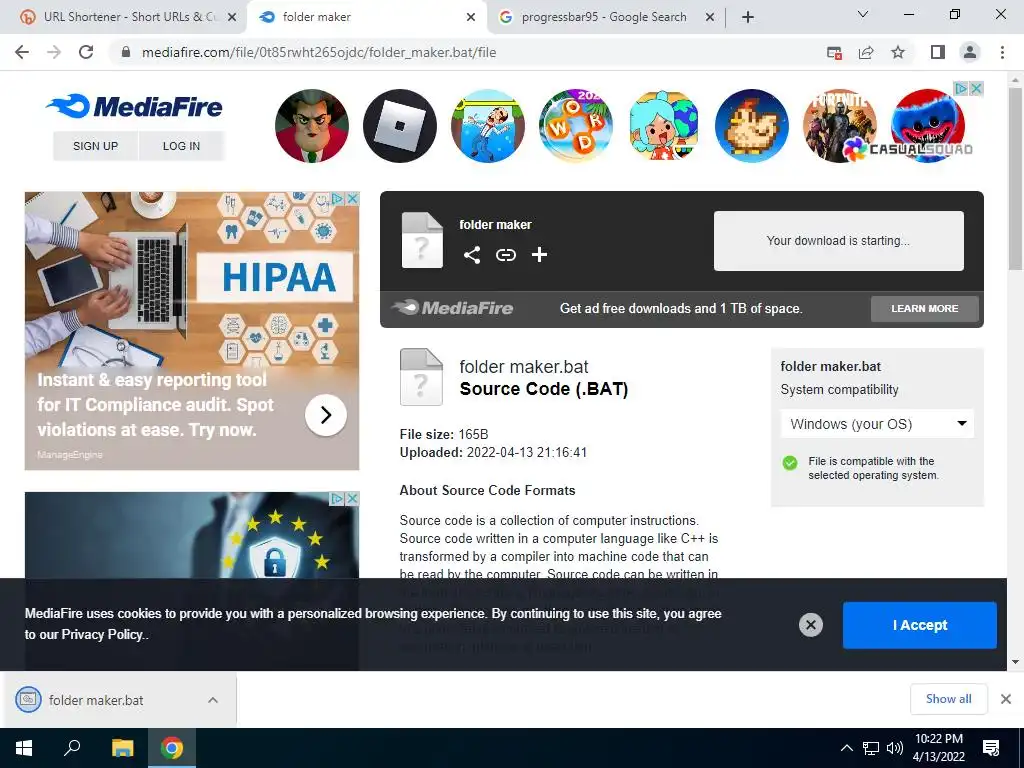Open the tab search chevron
The image size is (1024, 768).
tap(863, 14)
